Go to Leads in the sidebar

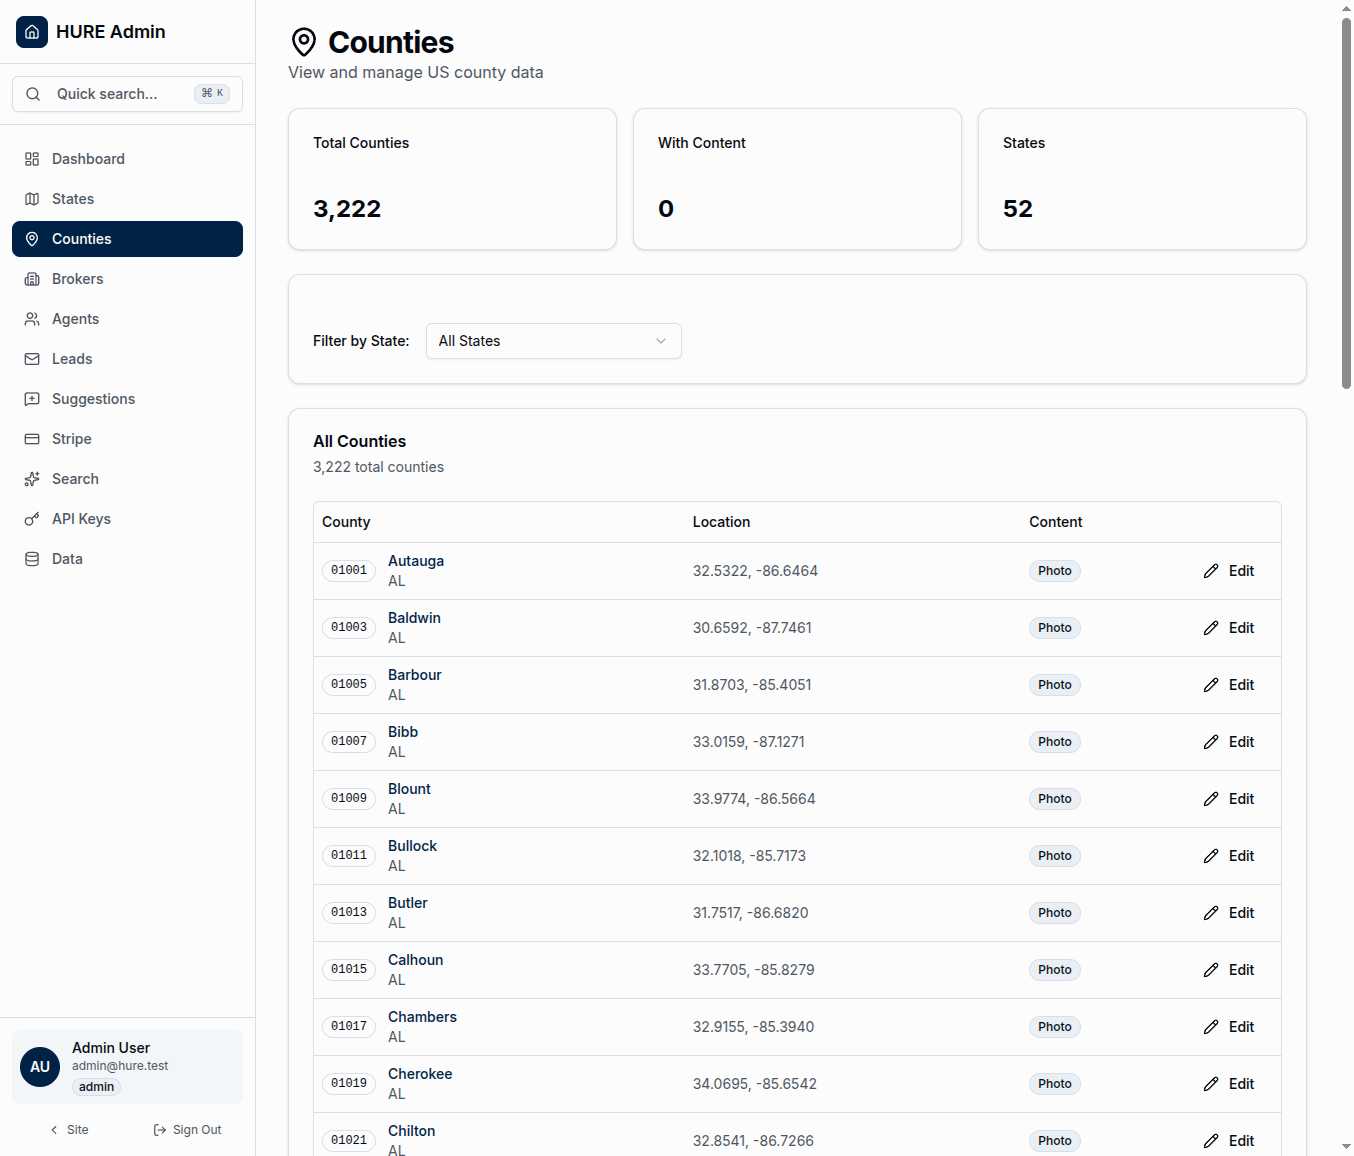click(x=72, y=359)
